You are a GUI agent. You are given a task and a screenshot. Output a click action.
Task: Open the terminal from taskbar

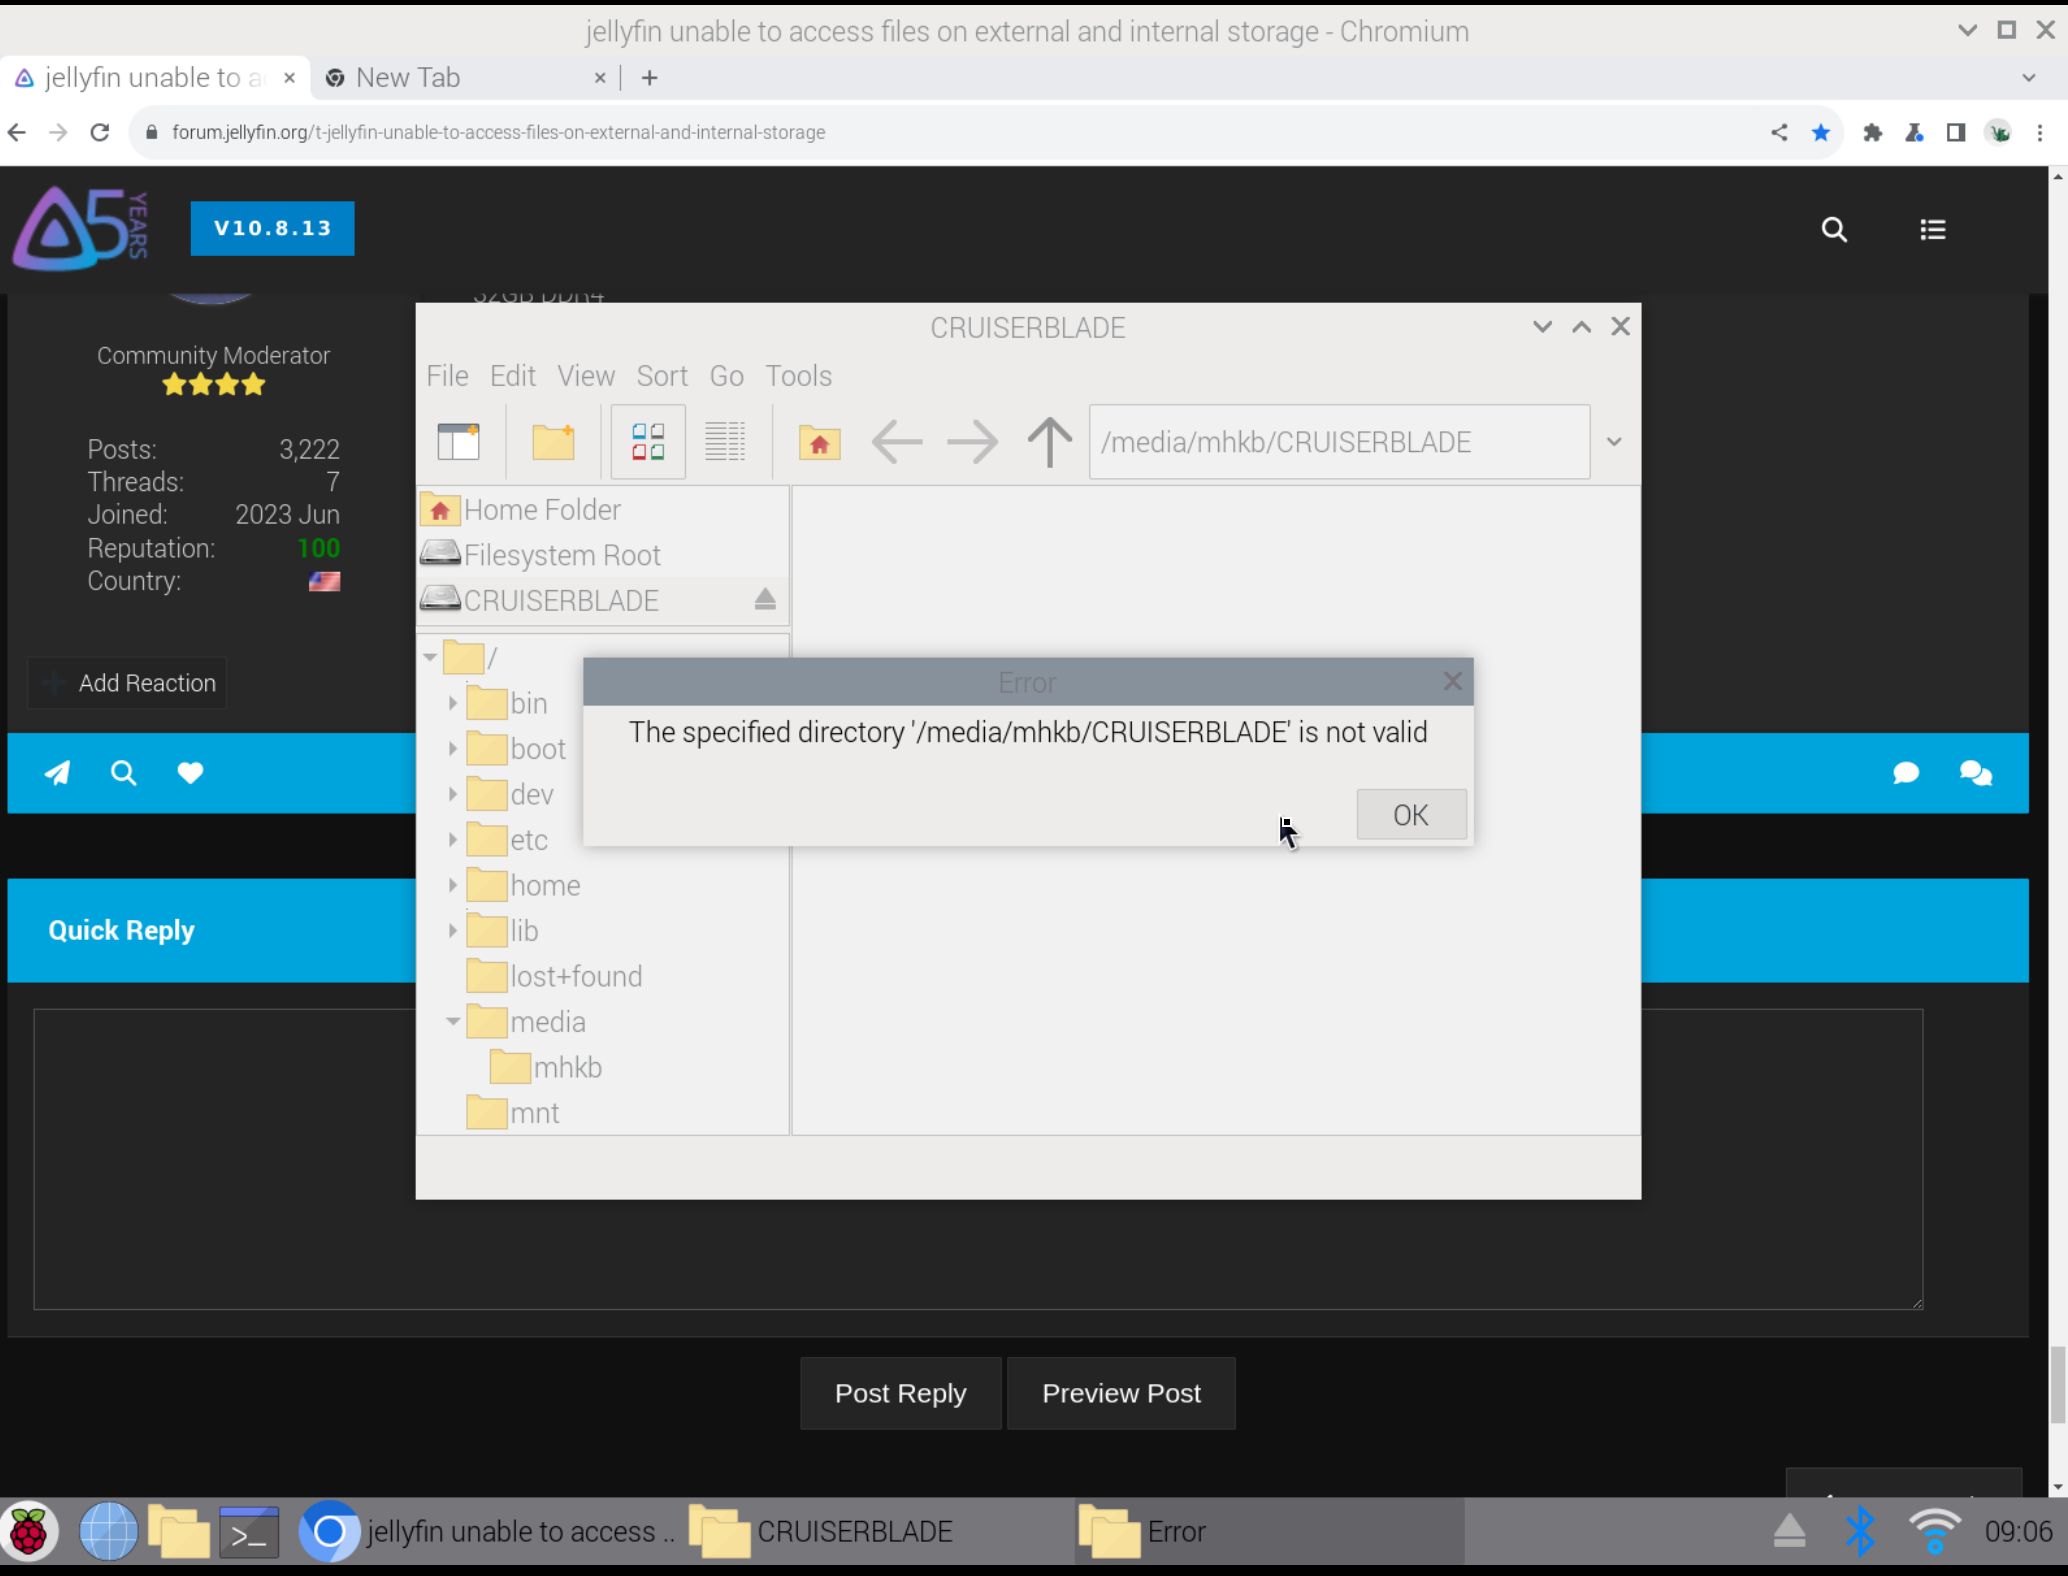[x=248, y=1532]
